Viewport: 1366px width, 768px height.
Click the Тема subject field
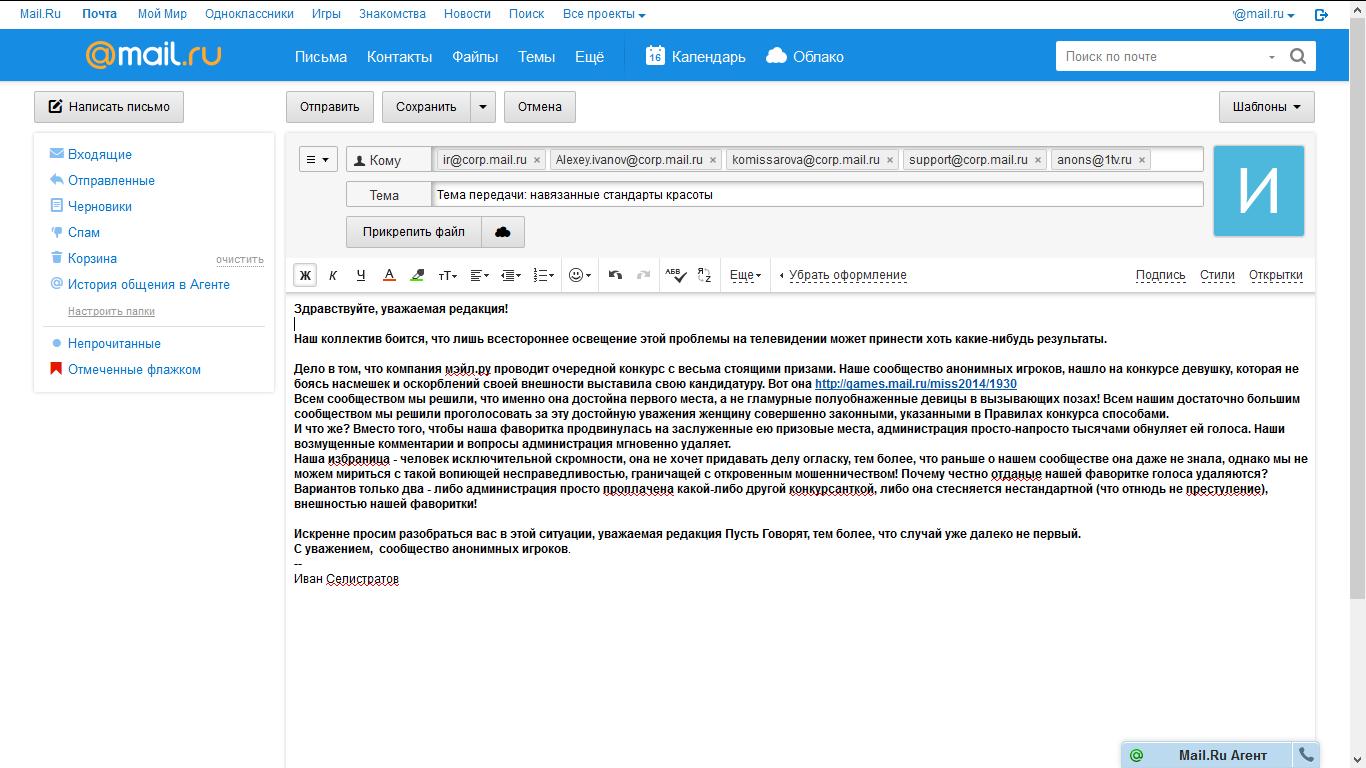pyautogui.click(x=818, y=195)
